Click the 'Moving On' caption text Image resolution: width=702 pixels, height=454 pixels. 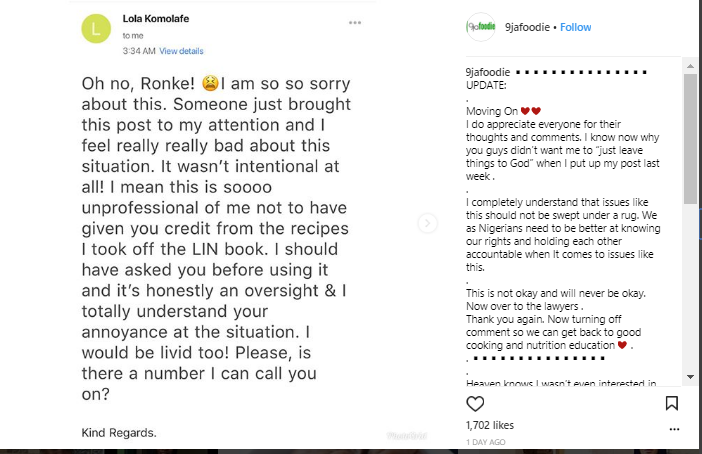pyautogui.click(x=489, y=110)
